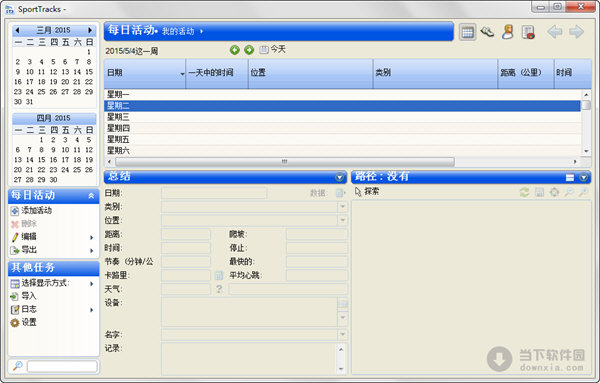Click 导入 to import data
Screen dimensions: 600x383
click(x=24, y=296)
